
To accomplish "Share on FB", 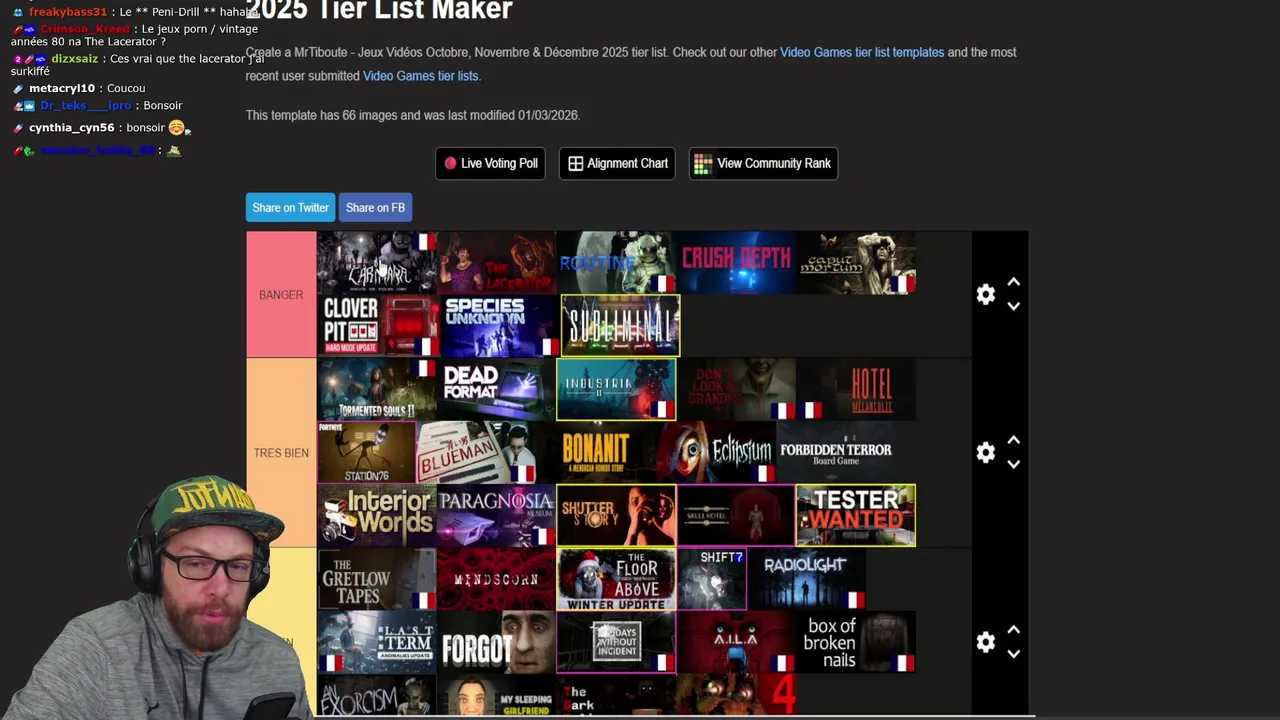I will (x=375, y=207).
